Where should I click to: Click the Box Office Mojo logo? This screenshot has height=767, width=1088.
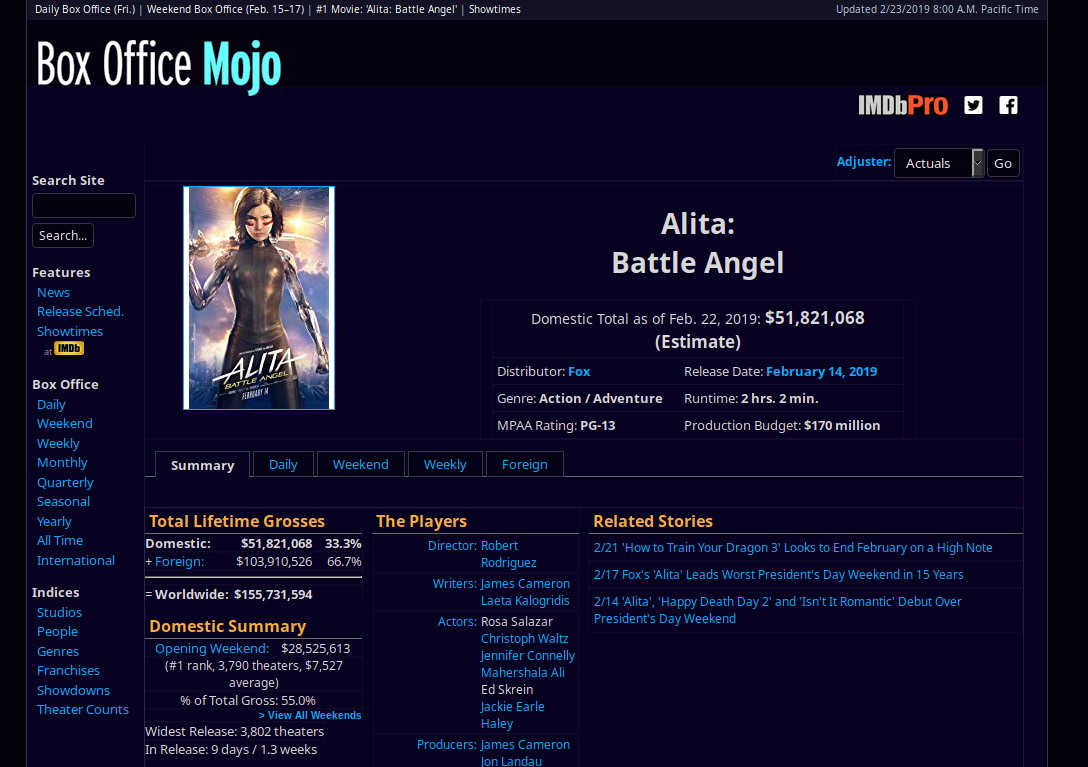(159, 65)
